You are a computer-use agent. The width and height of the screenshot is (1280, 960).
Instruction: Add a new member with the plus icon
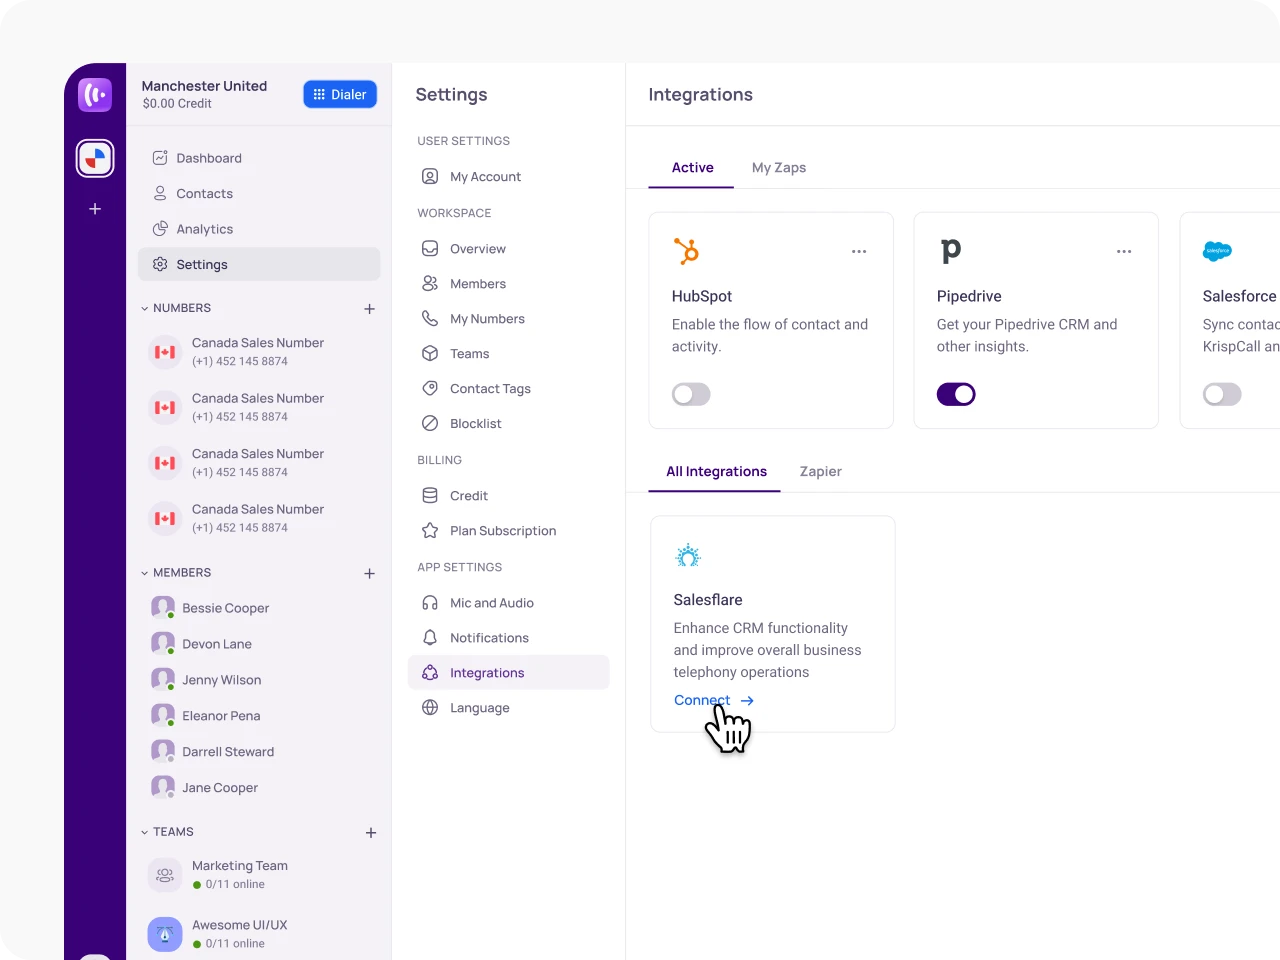[370, 573]
